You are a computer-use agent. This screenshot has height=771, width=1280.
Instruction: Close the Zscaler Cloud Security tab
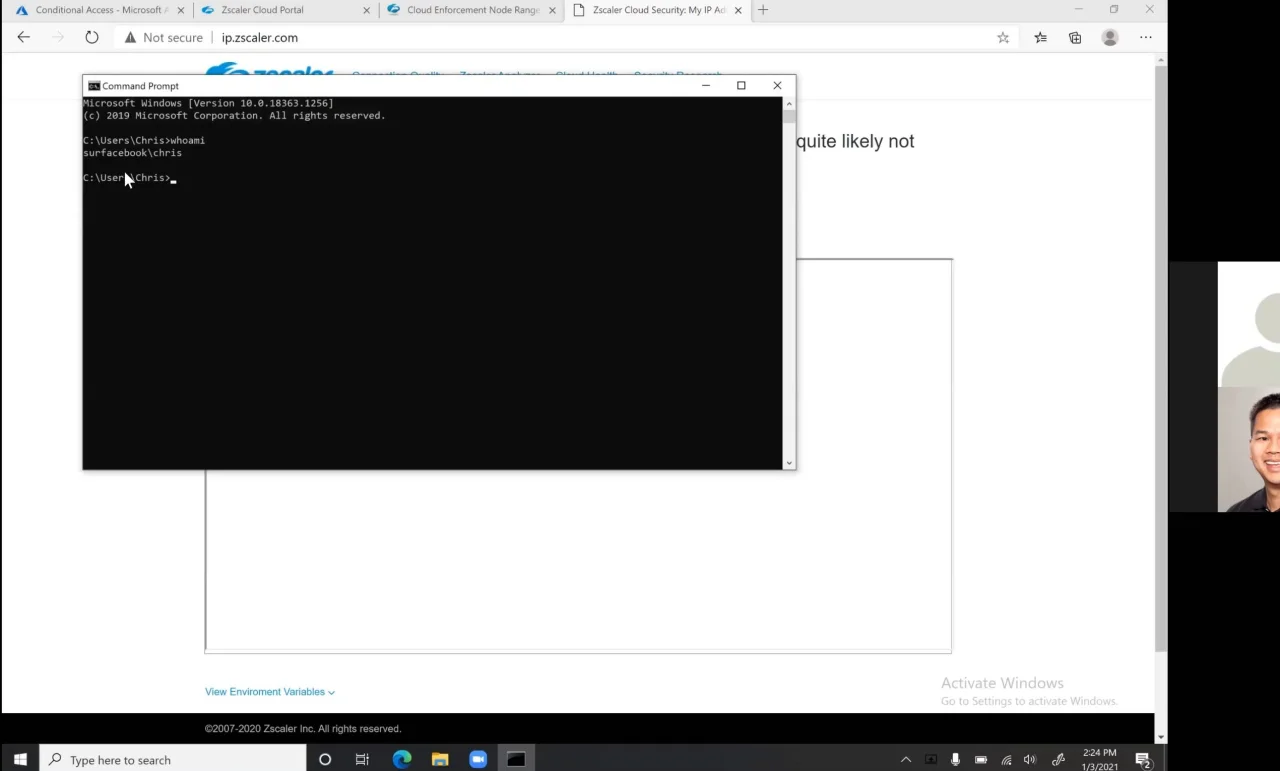point(738,10)
